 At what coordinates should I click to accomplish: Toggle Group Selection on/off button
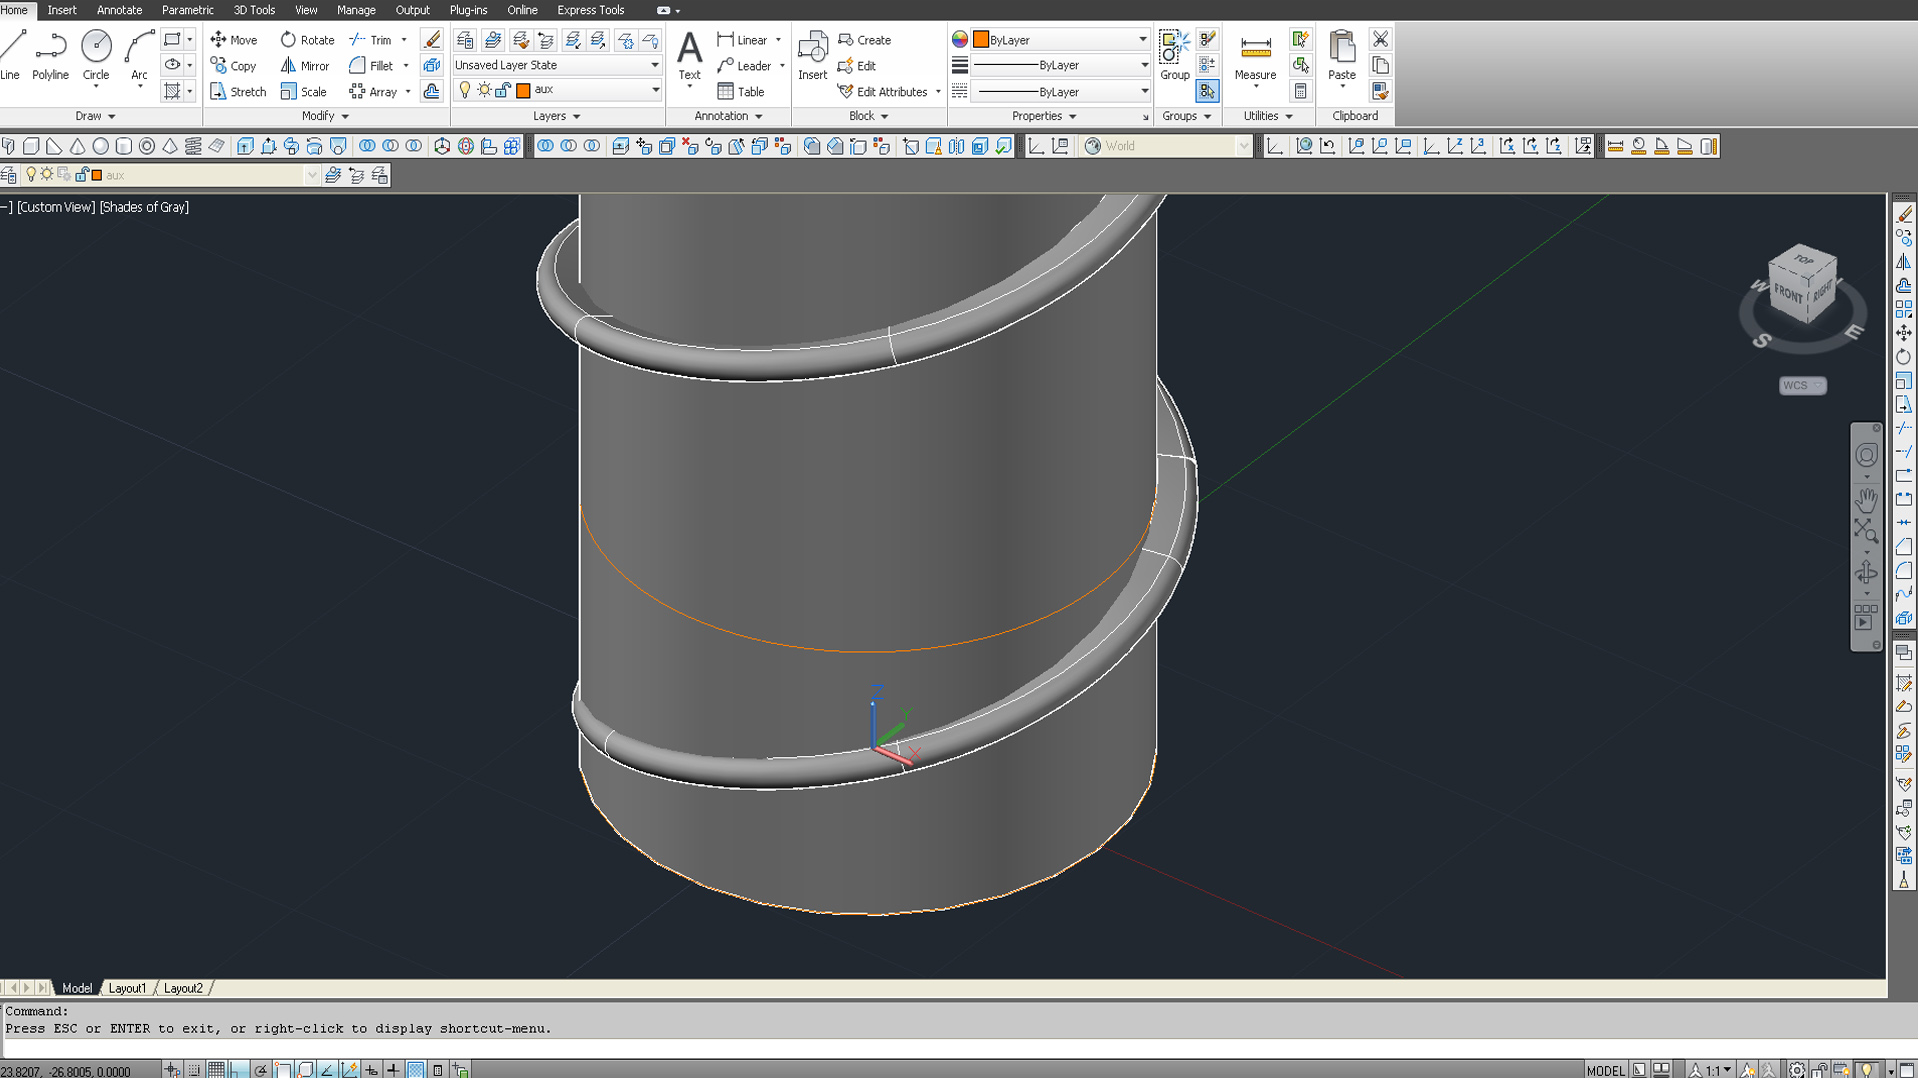pos(1207,91)
